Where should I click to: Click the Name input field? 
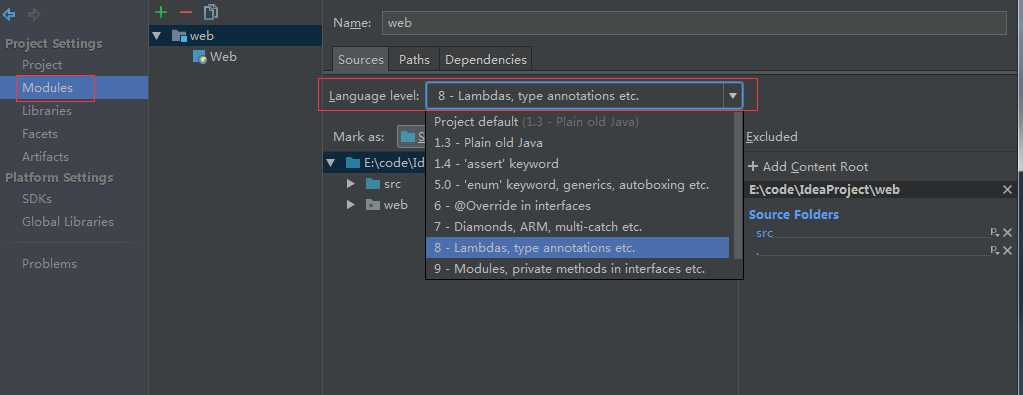tap(694, 23)
